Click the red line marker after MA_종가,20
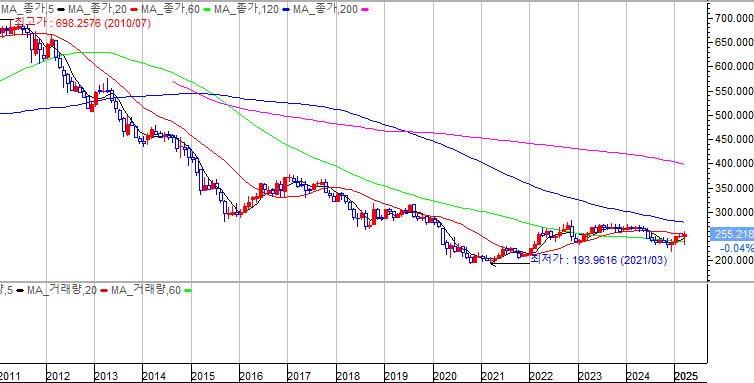This screenshot has height=383, width=754. [x=133, y=9]
